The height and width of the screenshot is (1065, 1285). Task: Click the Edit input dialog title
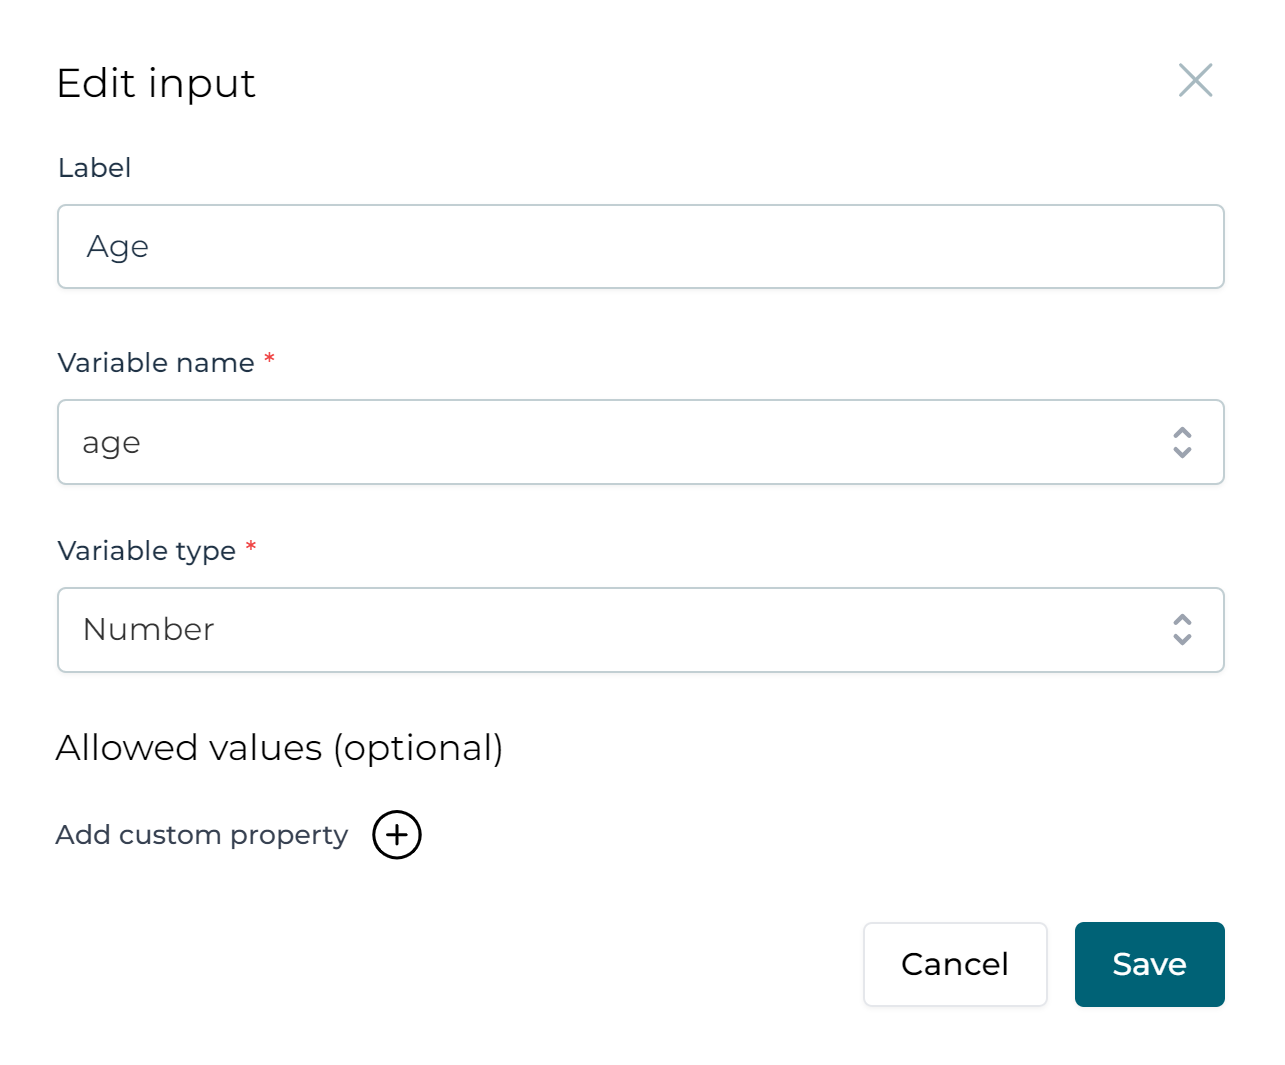(156, 83)
